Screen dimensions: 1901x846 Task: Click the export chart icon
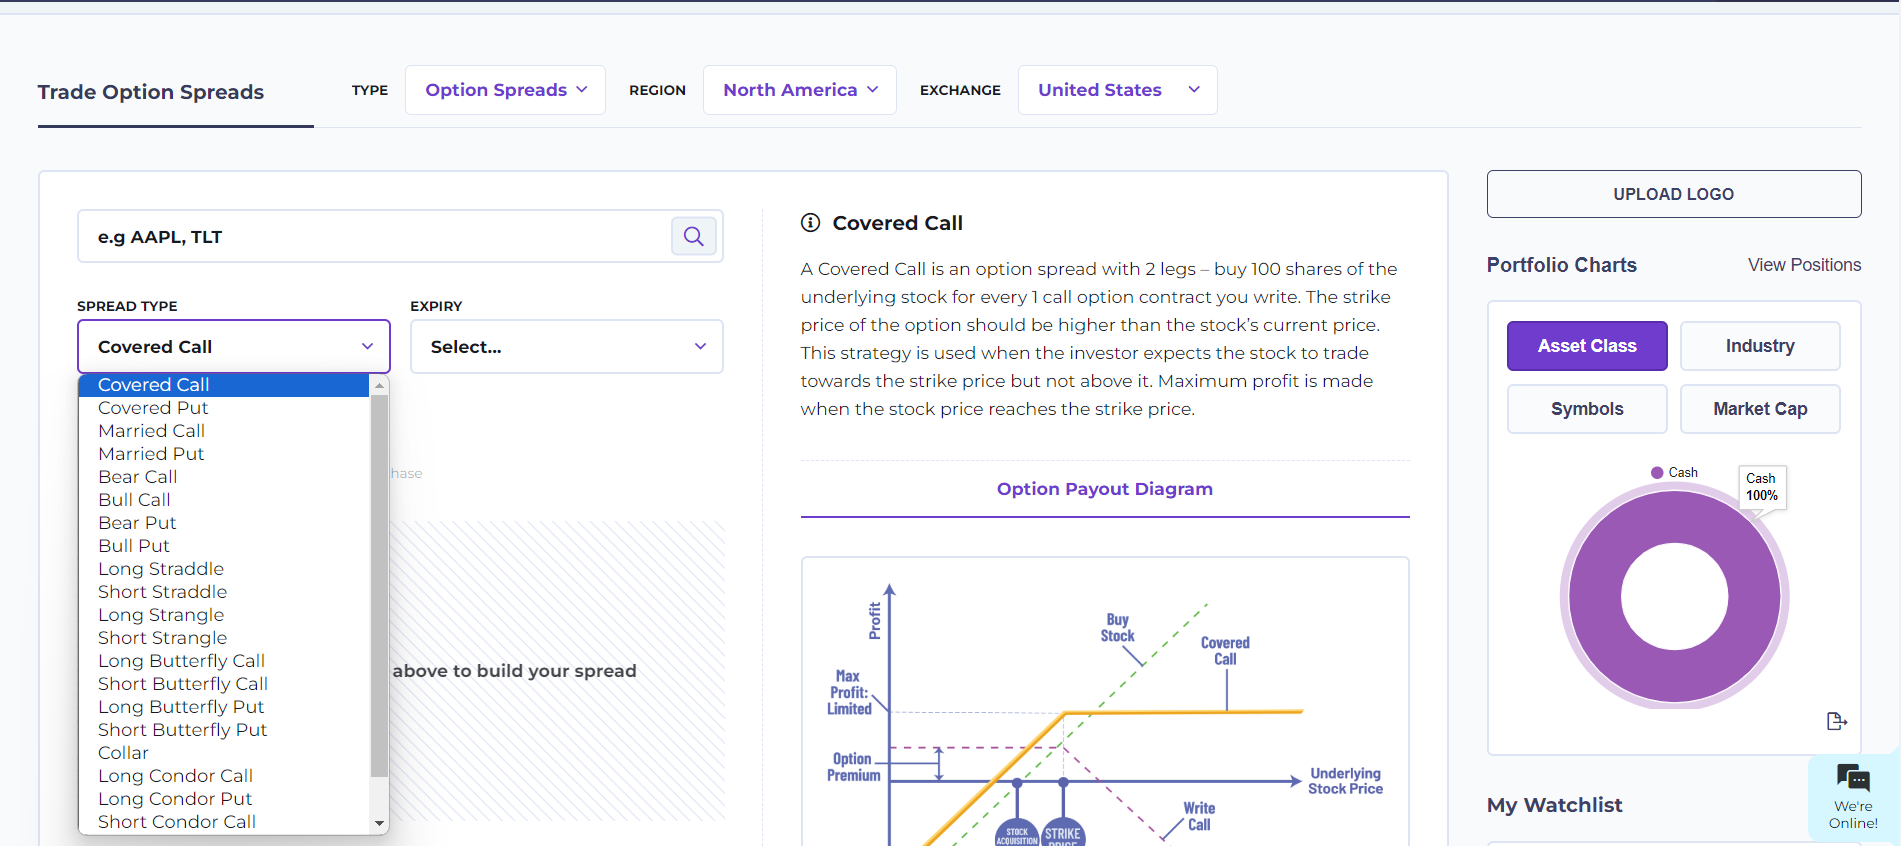(x=1836, y=721)
